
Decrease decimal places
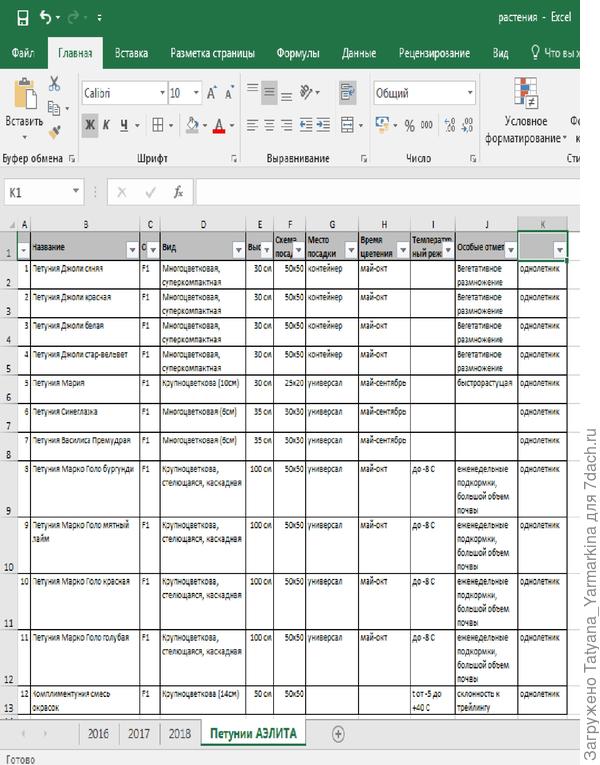467,125
